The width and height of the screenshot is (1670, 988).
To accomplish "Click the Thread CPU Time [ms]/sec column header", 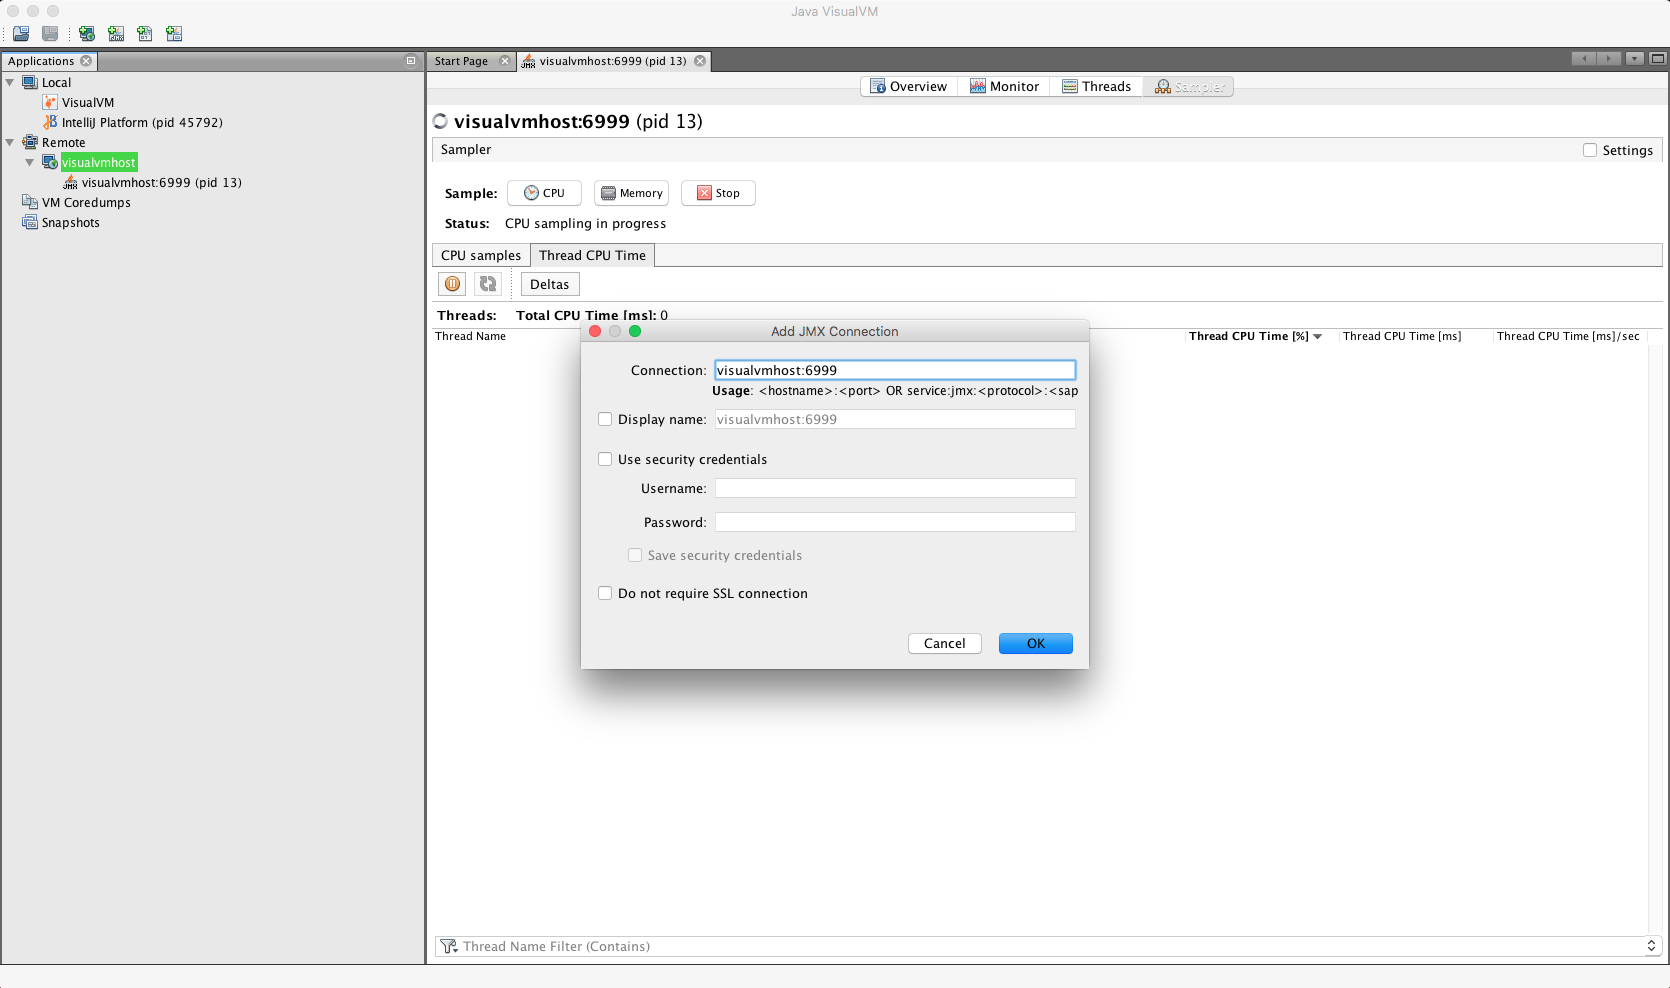I will point(1568,336).
